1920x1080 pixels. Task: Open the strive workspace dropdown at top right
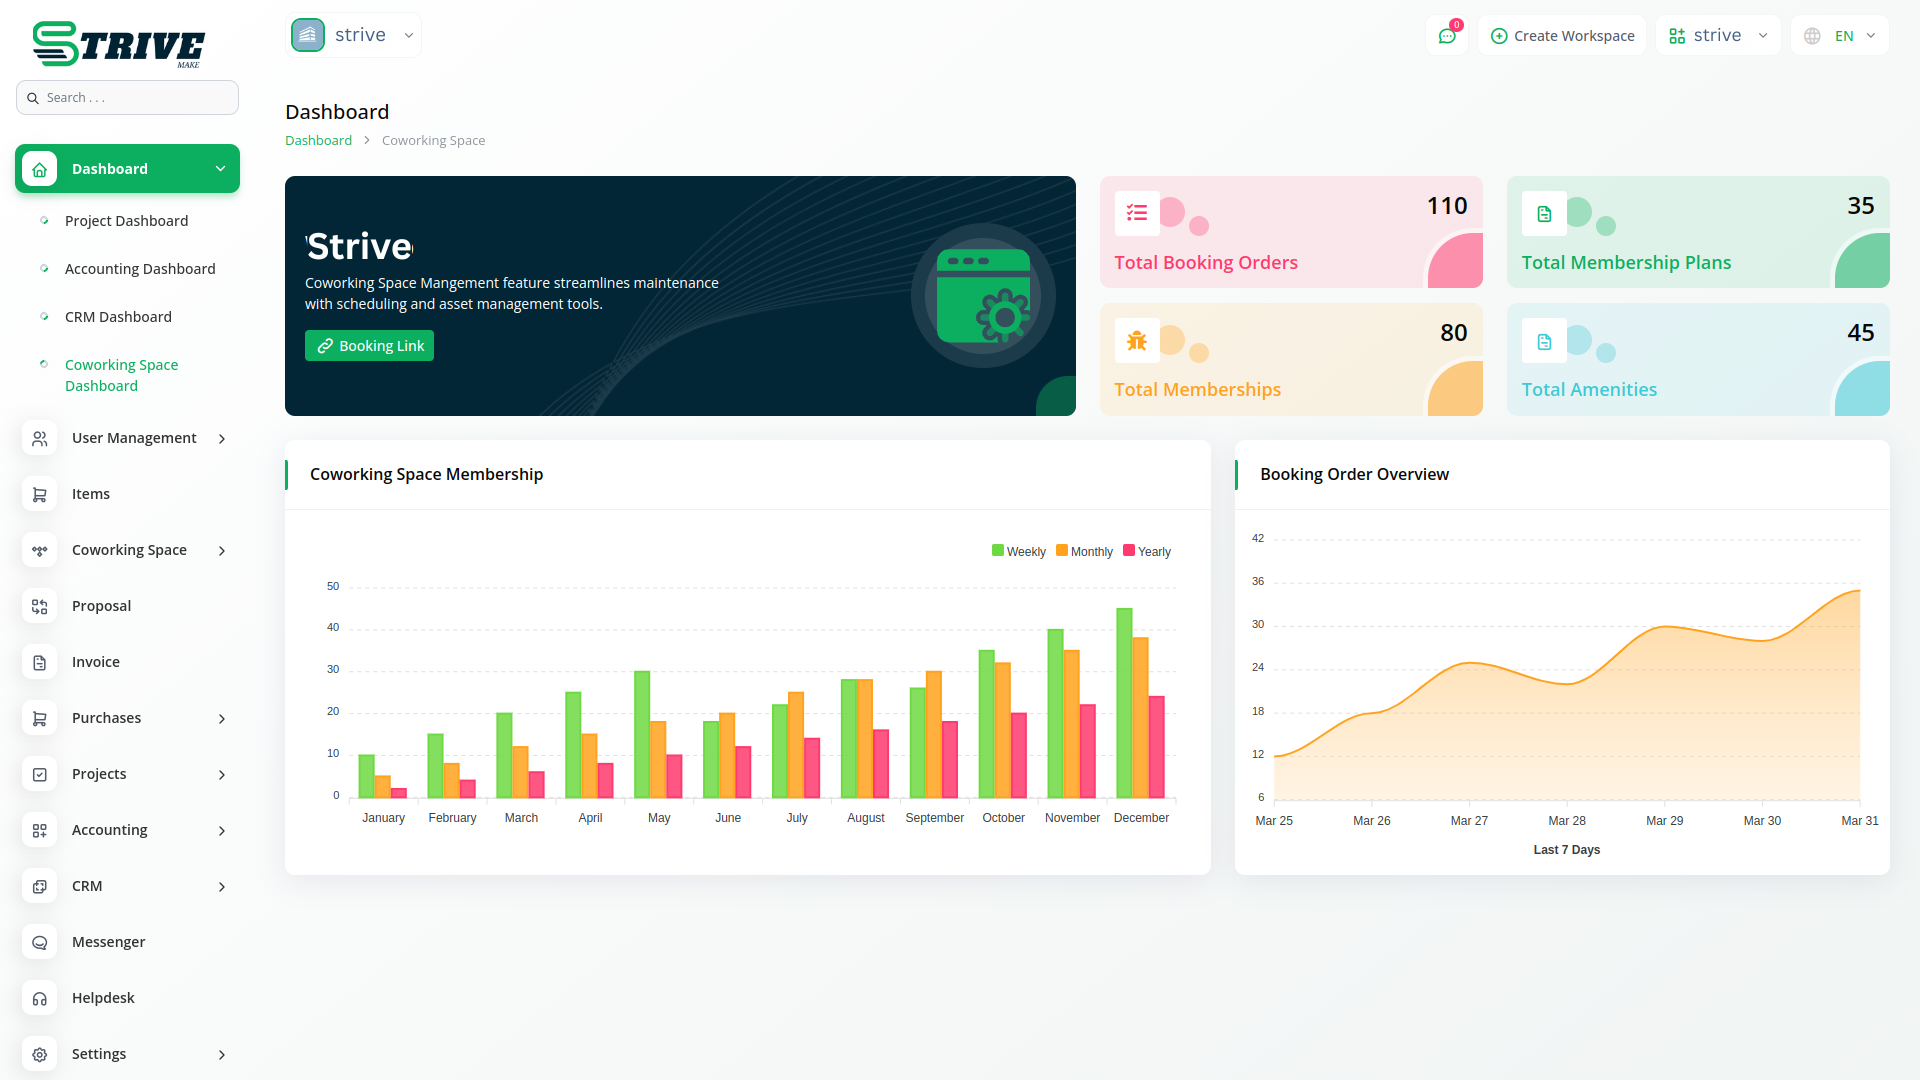click(1717, 36)
